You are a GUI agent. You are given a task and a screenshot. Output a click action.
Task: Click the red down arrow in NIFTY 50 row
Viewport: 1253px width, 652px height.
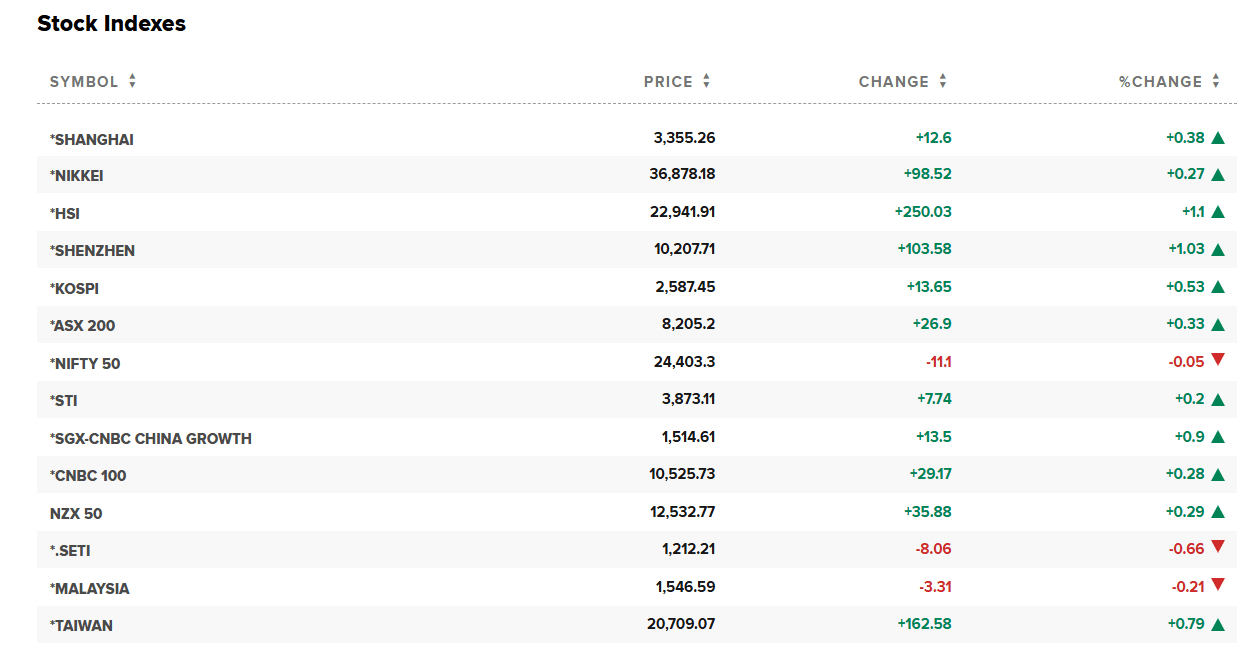1217,360
